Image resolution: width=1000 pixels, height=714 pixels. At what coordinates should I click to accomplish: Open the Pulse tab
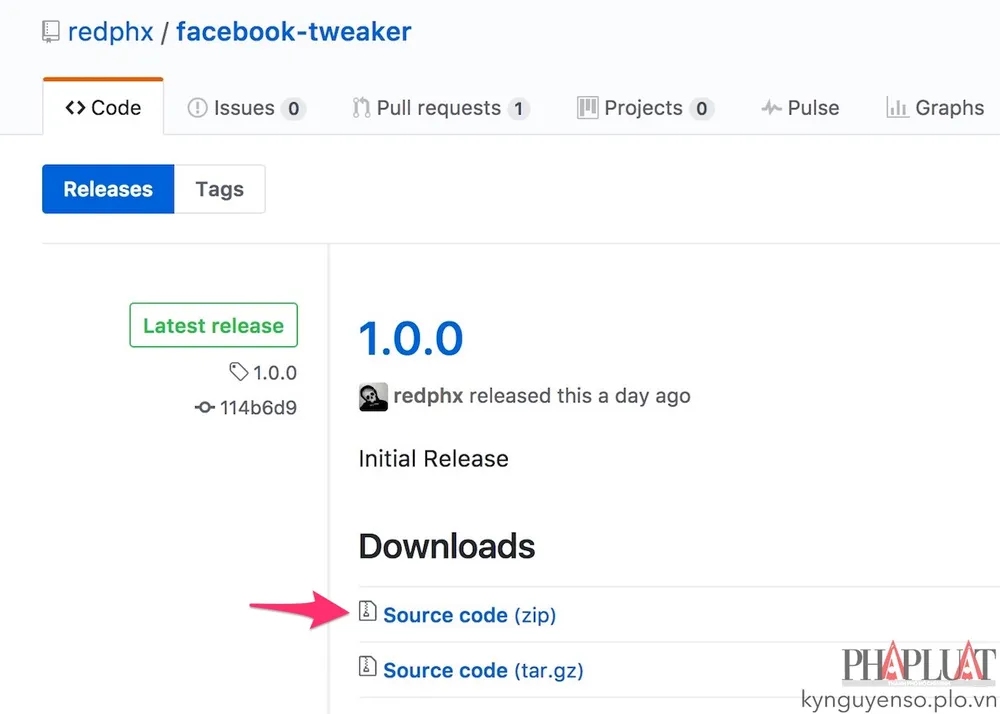click(x=799, y=107)
